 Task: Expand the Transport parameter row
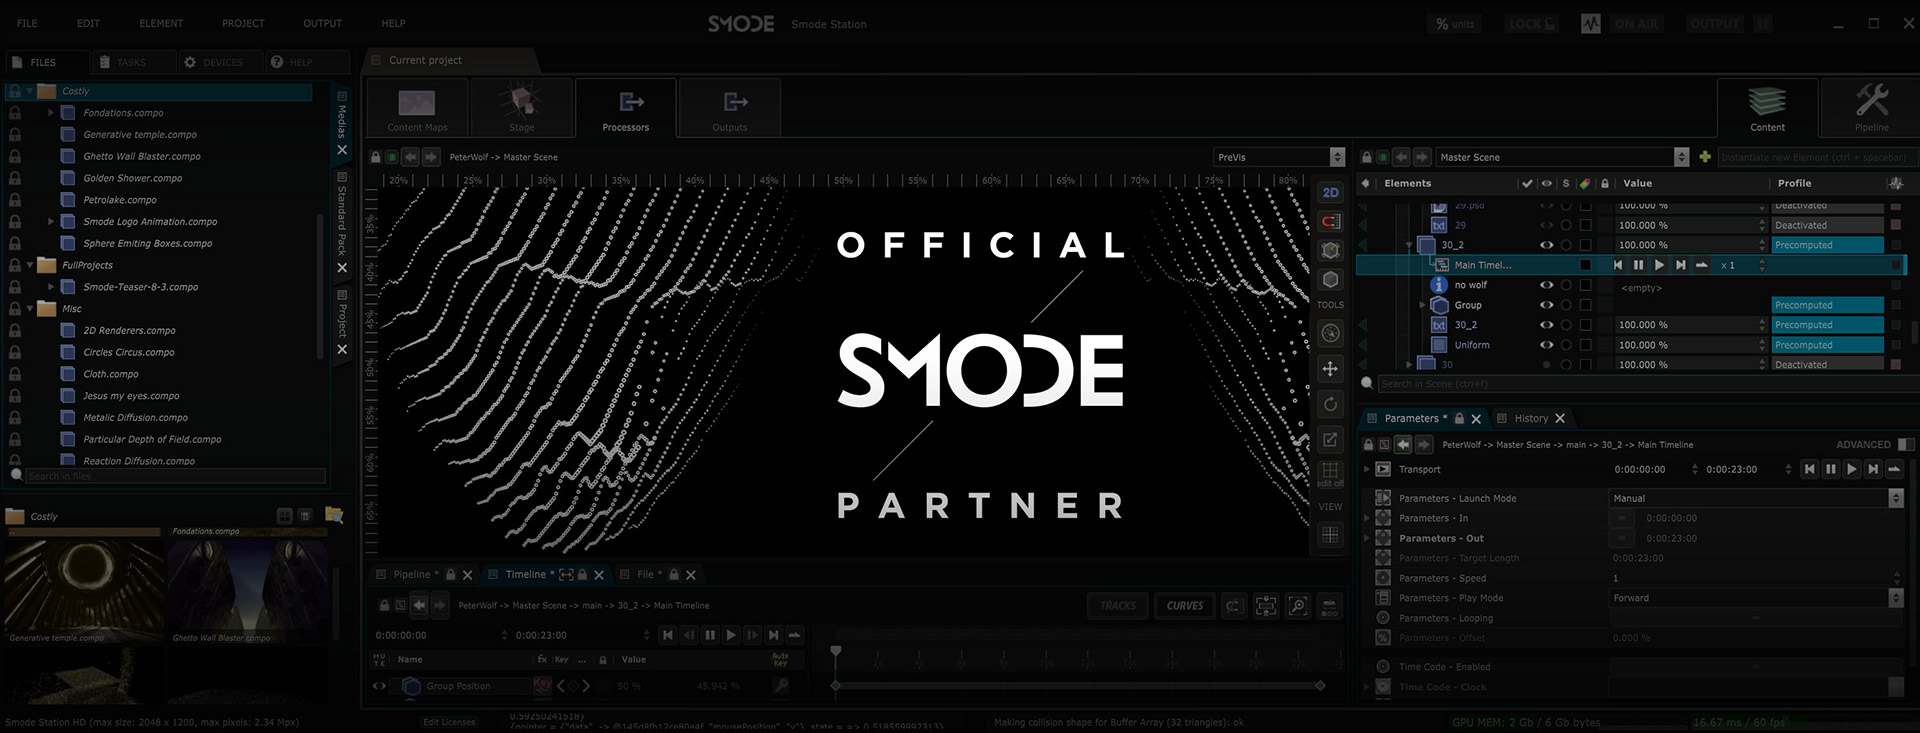point(1367,469)
